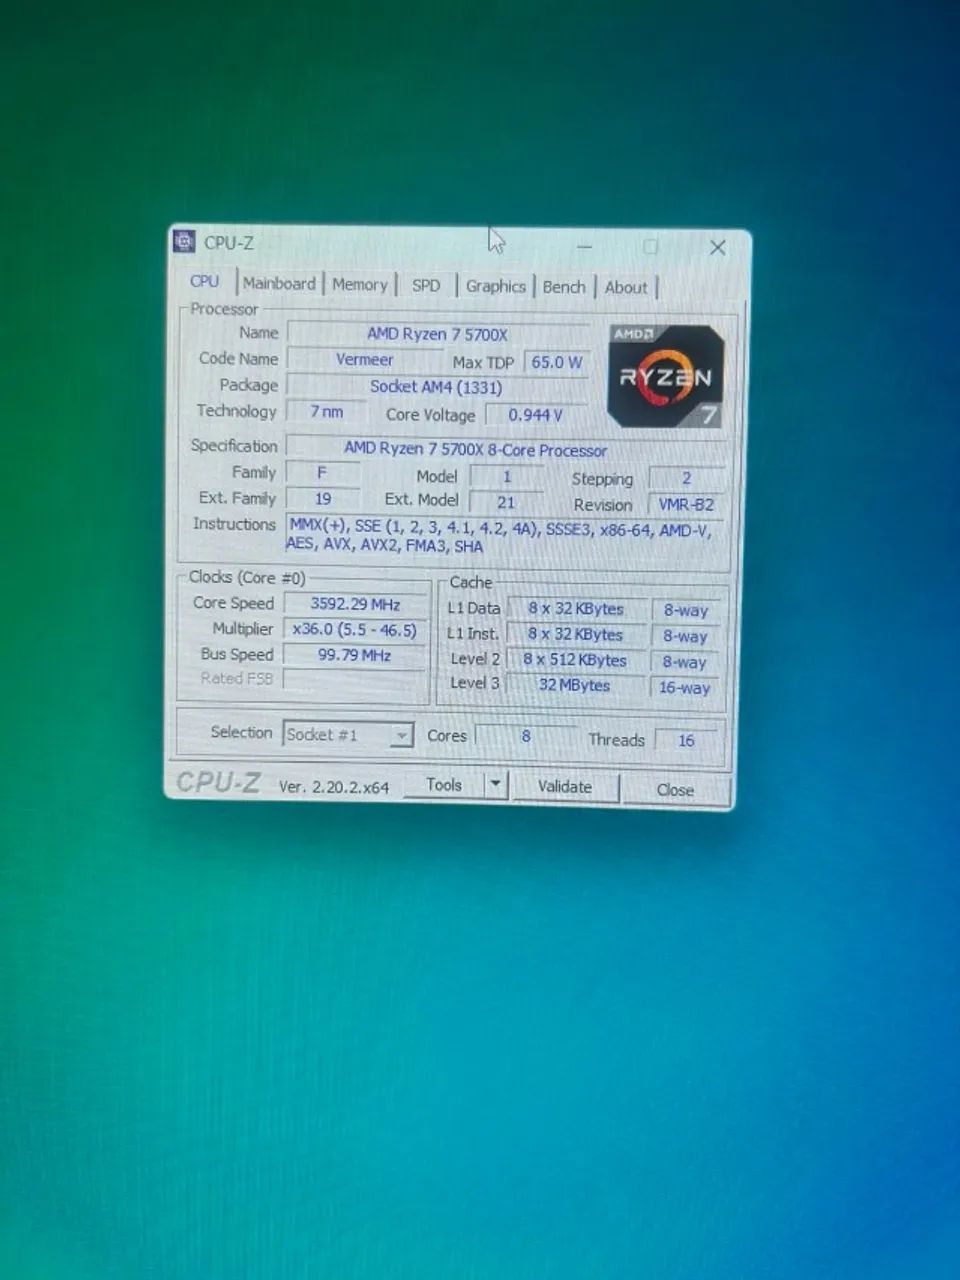
Task: Click the Family value F
Action: (322, 472)
